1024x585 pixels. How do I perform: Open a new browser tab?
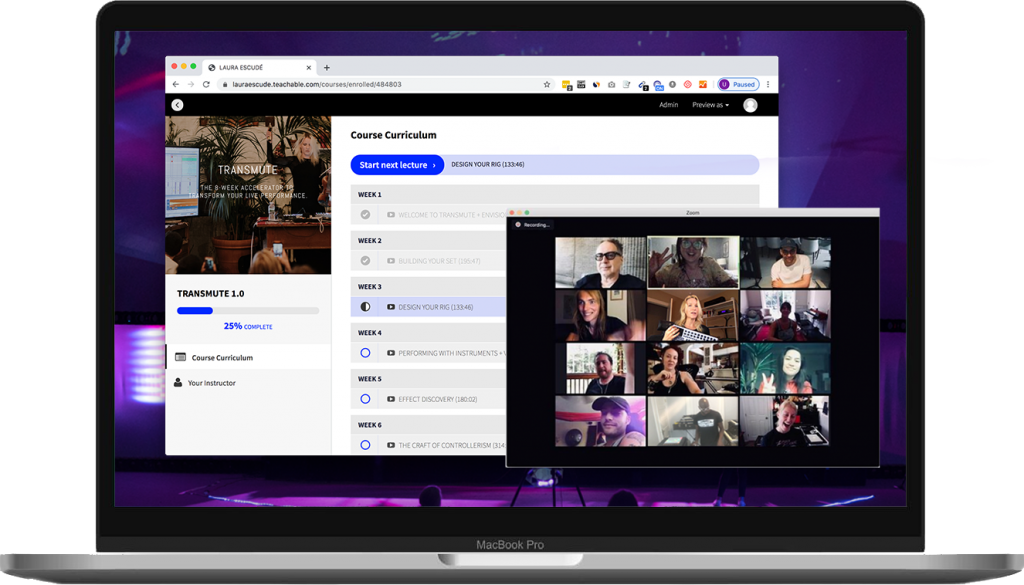coord(327,67)
